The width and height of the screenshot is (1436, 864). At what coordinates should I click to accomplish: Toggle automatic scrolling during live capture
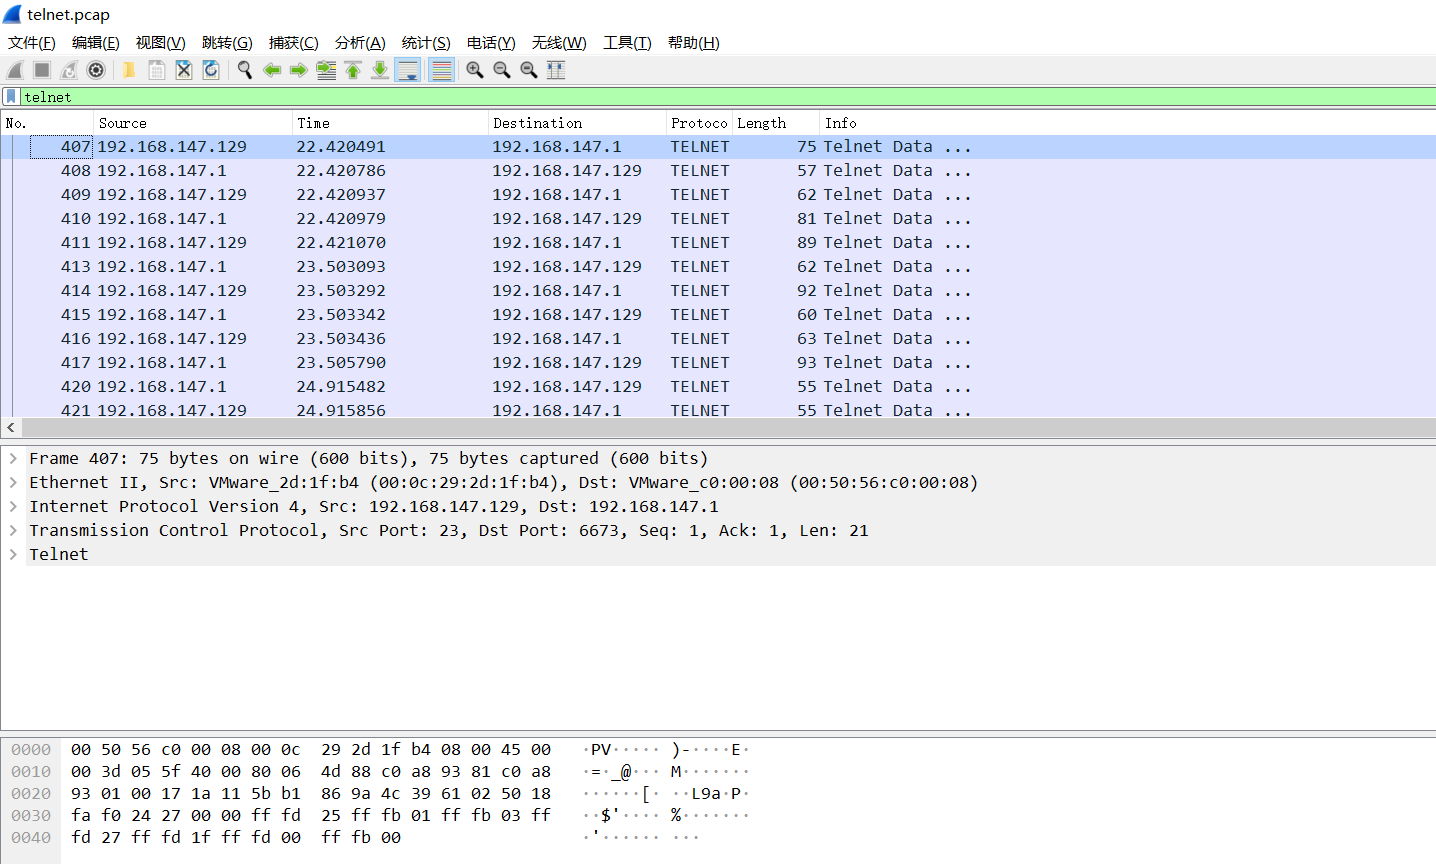(x=409, y=70)
